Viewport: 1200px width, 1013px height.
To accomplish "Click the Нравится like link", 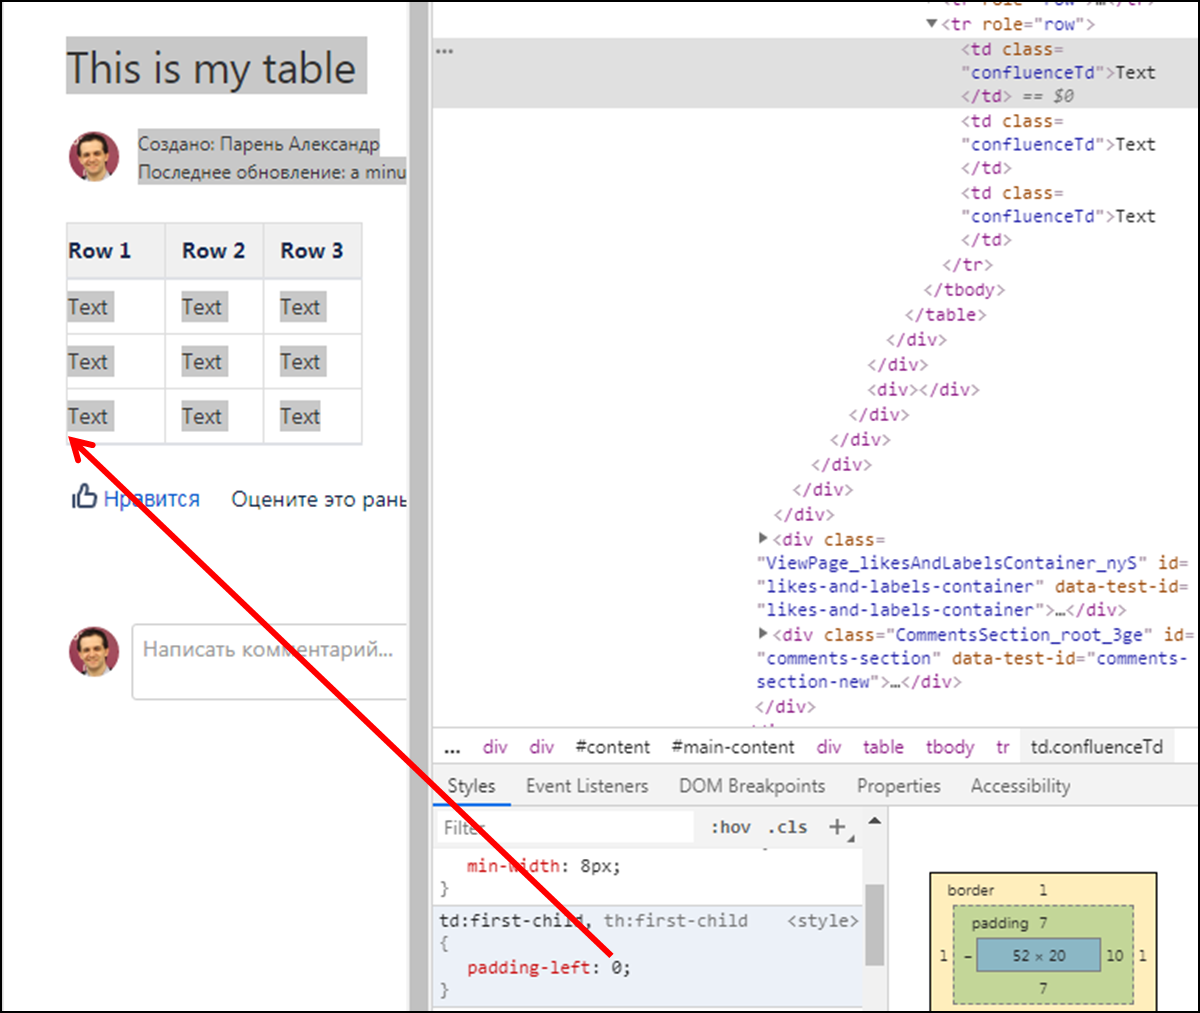I will (152, 498).
